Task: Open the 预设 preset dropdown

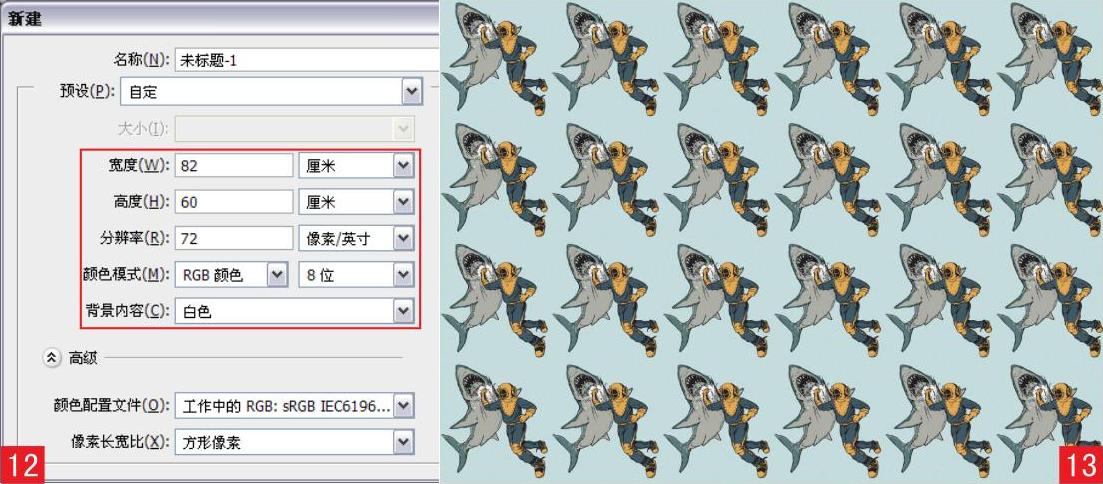Action: pyautogui.click(x=271, y=91)
